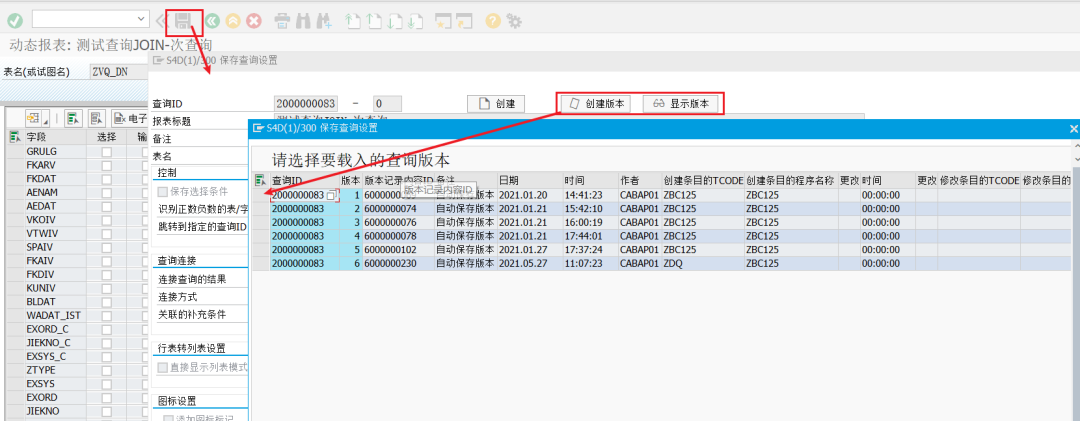
Task: Tick the 选择 checkbox for WADAT_IST
Action: [107, 316]
